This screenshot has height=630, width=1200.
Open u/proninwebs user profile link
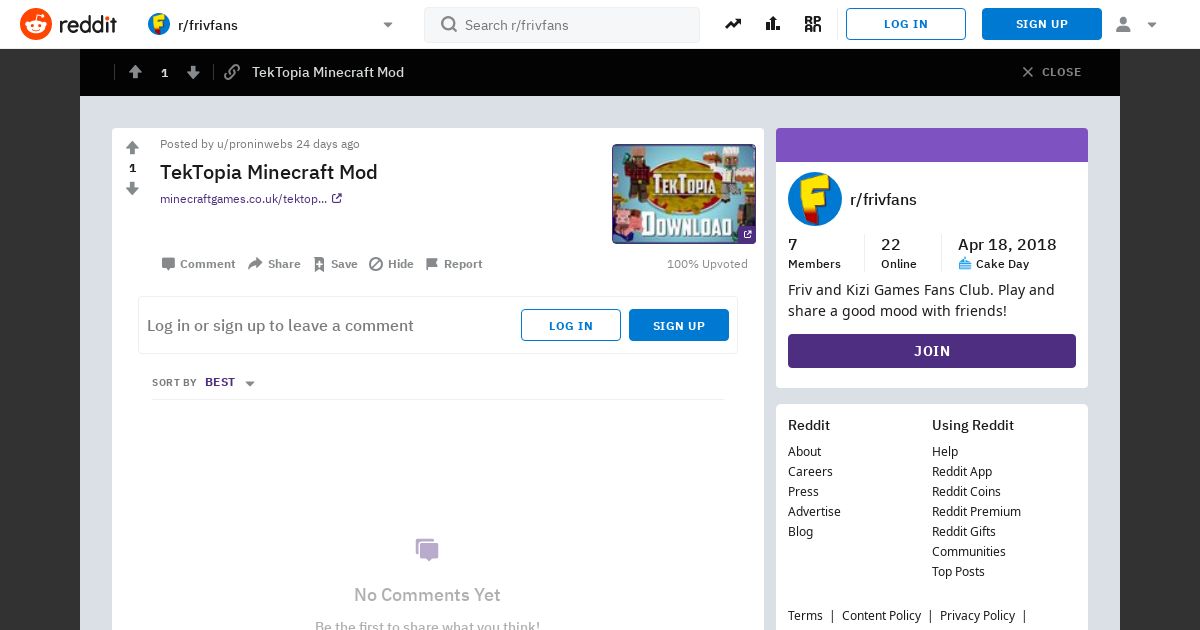pyautogui.click(x=254, y=144)
